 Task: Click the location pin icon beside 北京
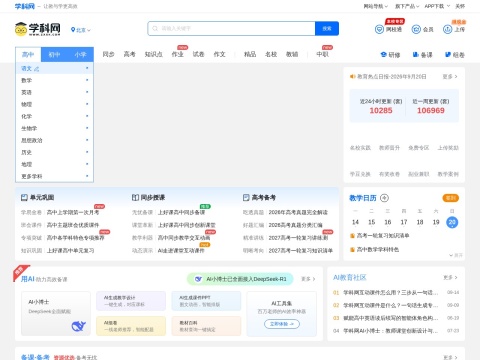pos(73,30)
